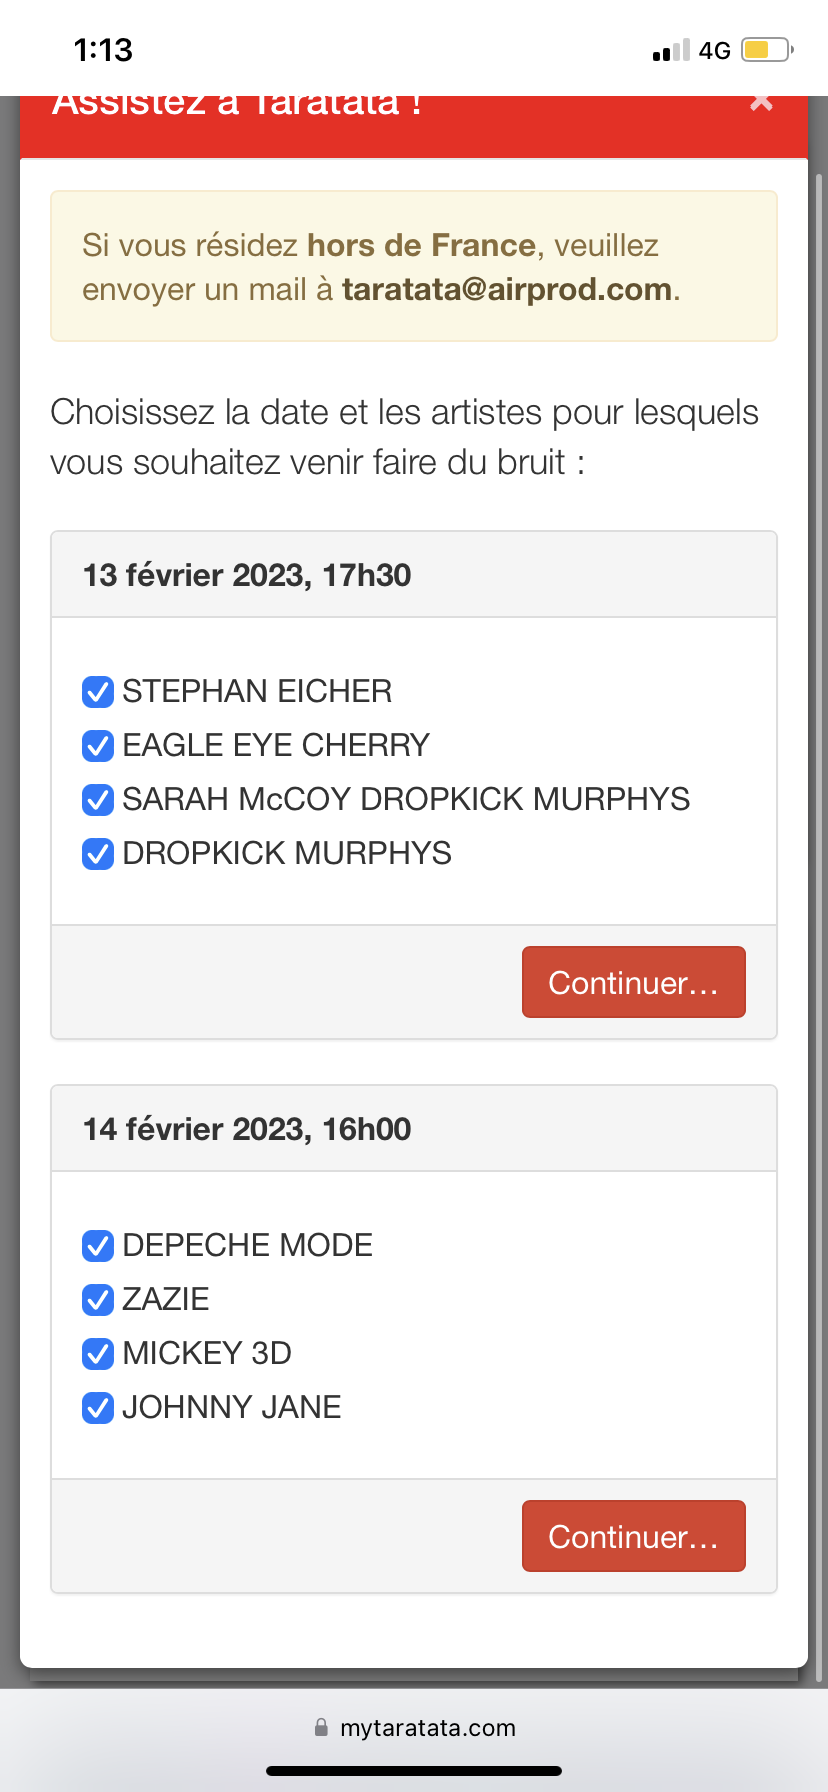Uncheck the DEPECHE MODE checkbox
Viewport: 828px width, 1792px height.
coord(98,1245)
